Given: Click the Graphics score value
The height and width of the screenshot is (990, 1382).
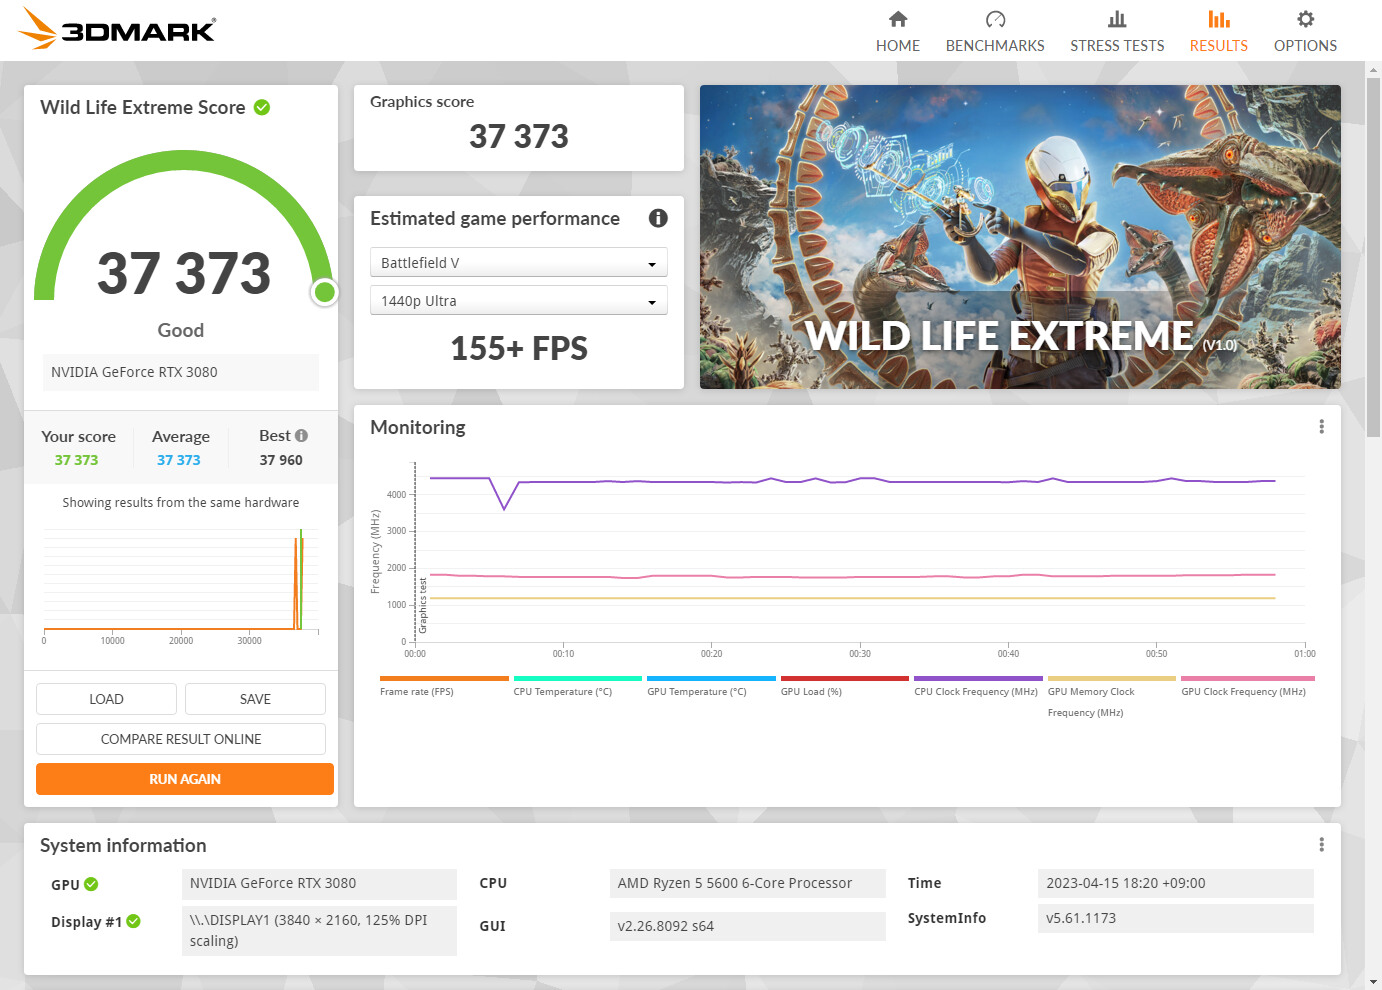Looking at the screenshot, I should click(519, 136).
